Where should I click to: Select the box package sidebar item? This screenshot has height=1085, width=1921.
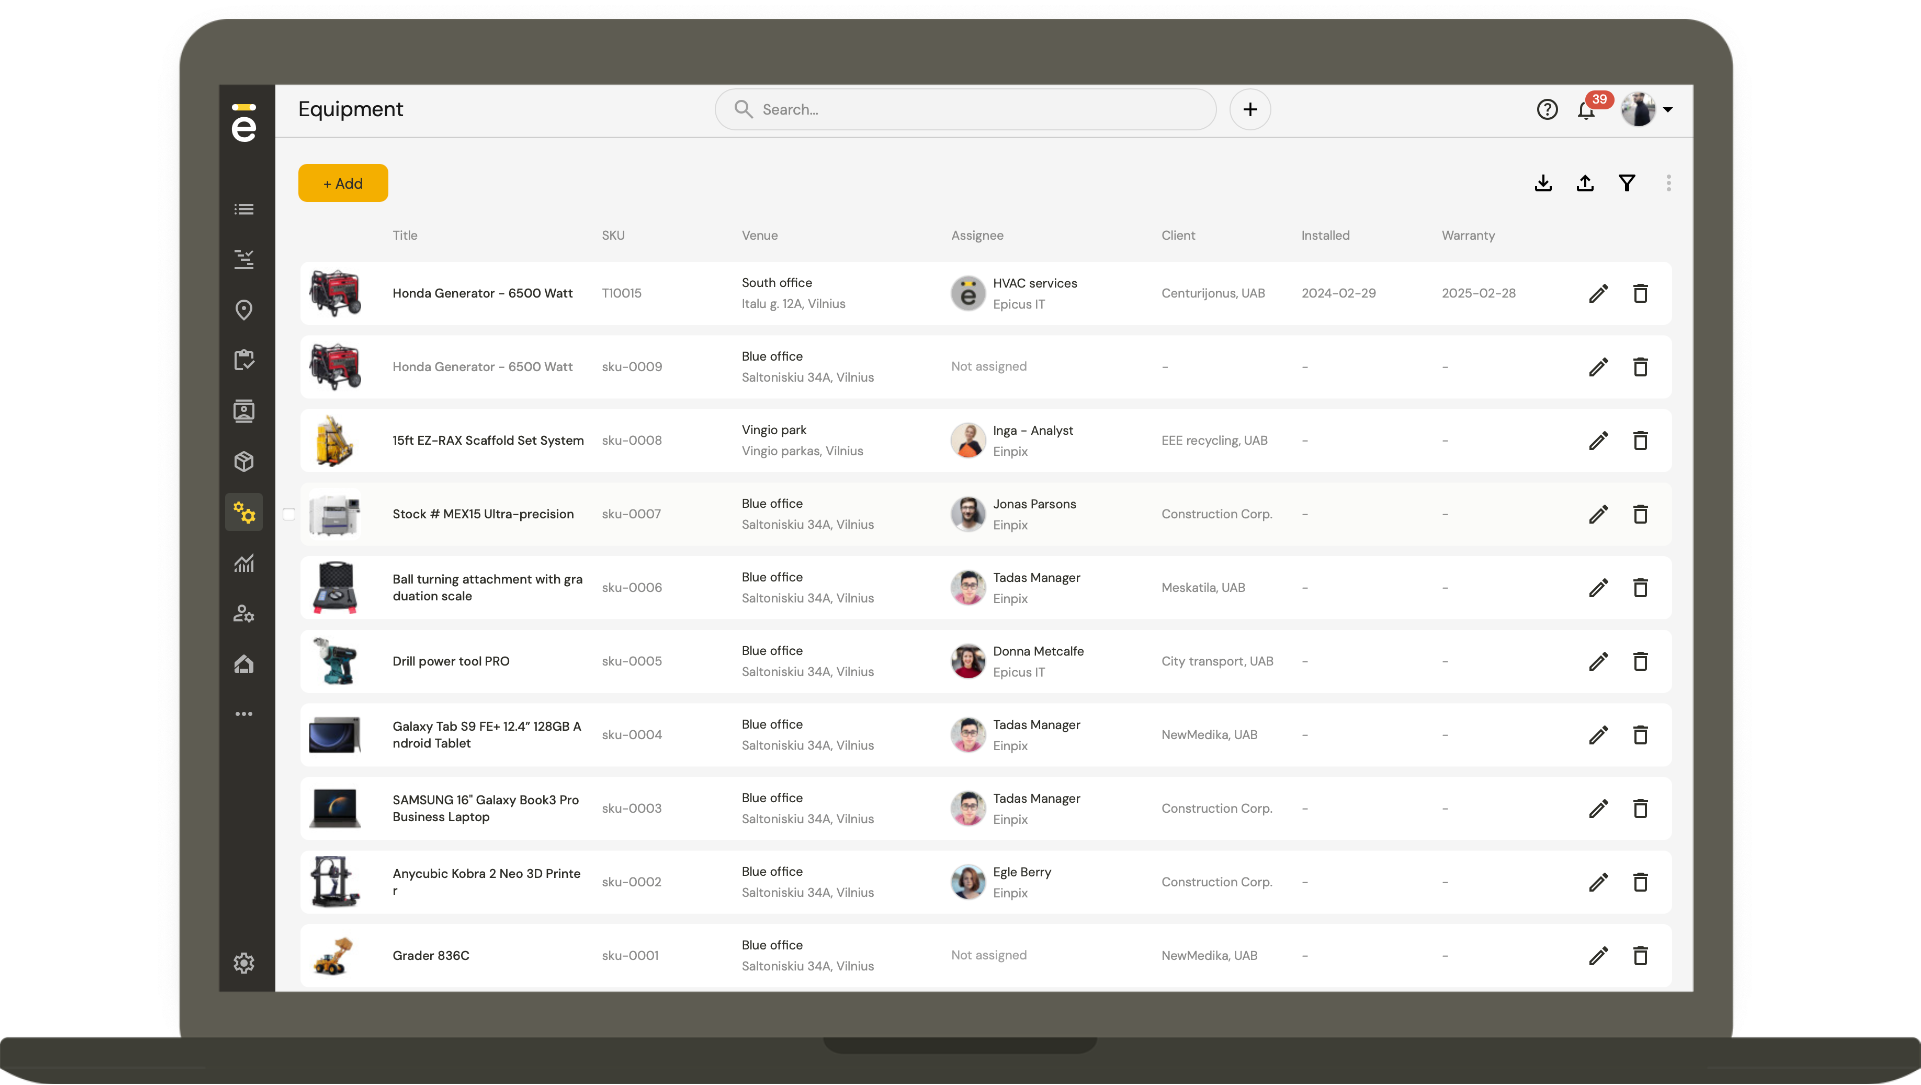244,461
